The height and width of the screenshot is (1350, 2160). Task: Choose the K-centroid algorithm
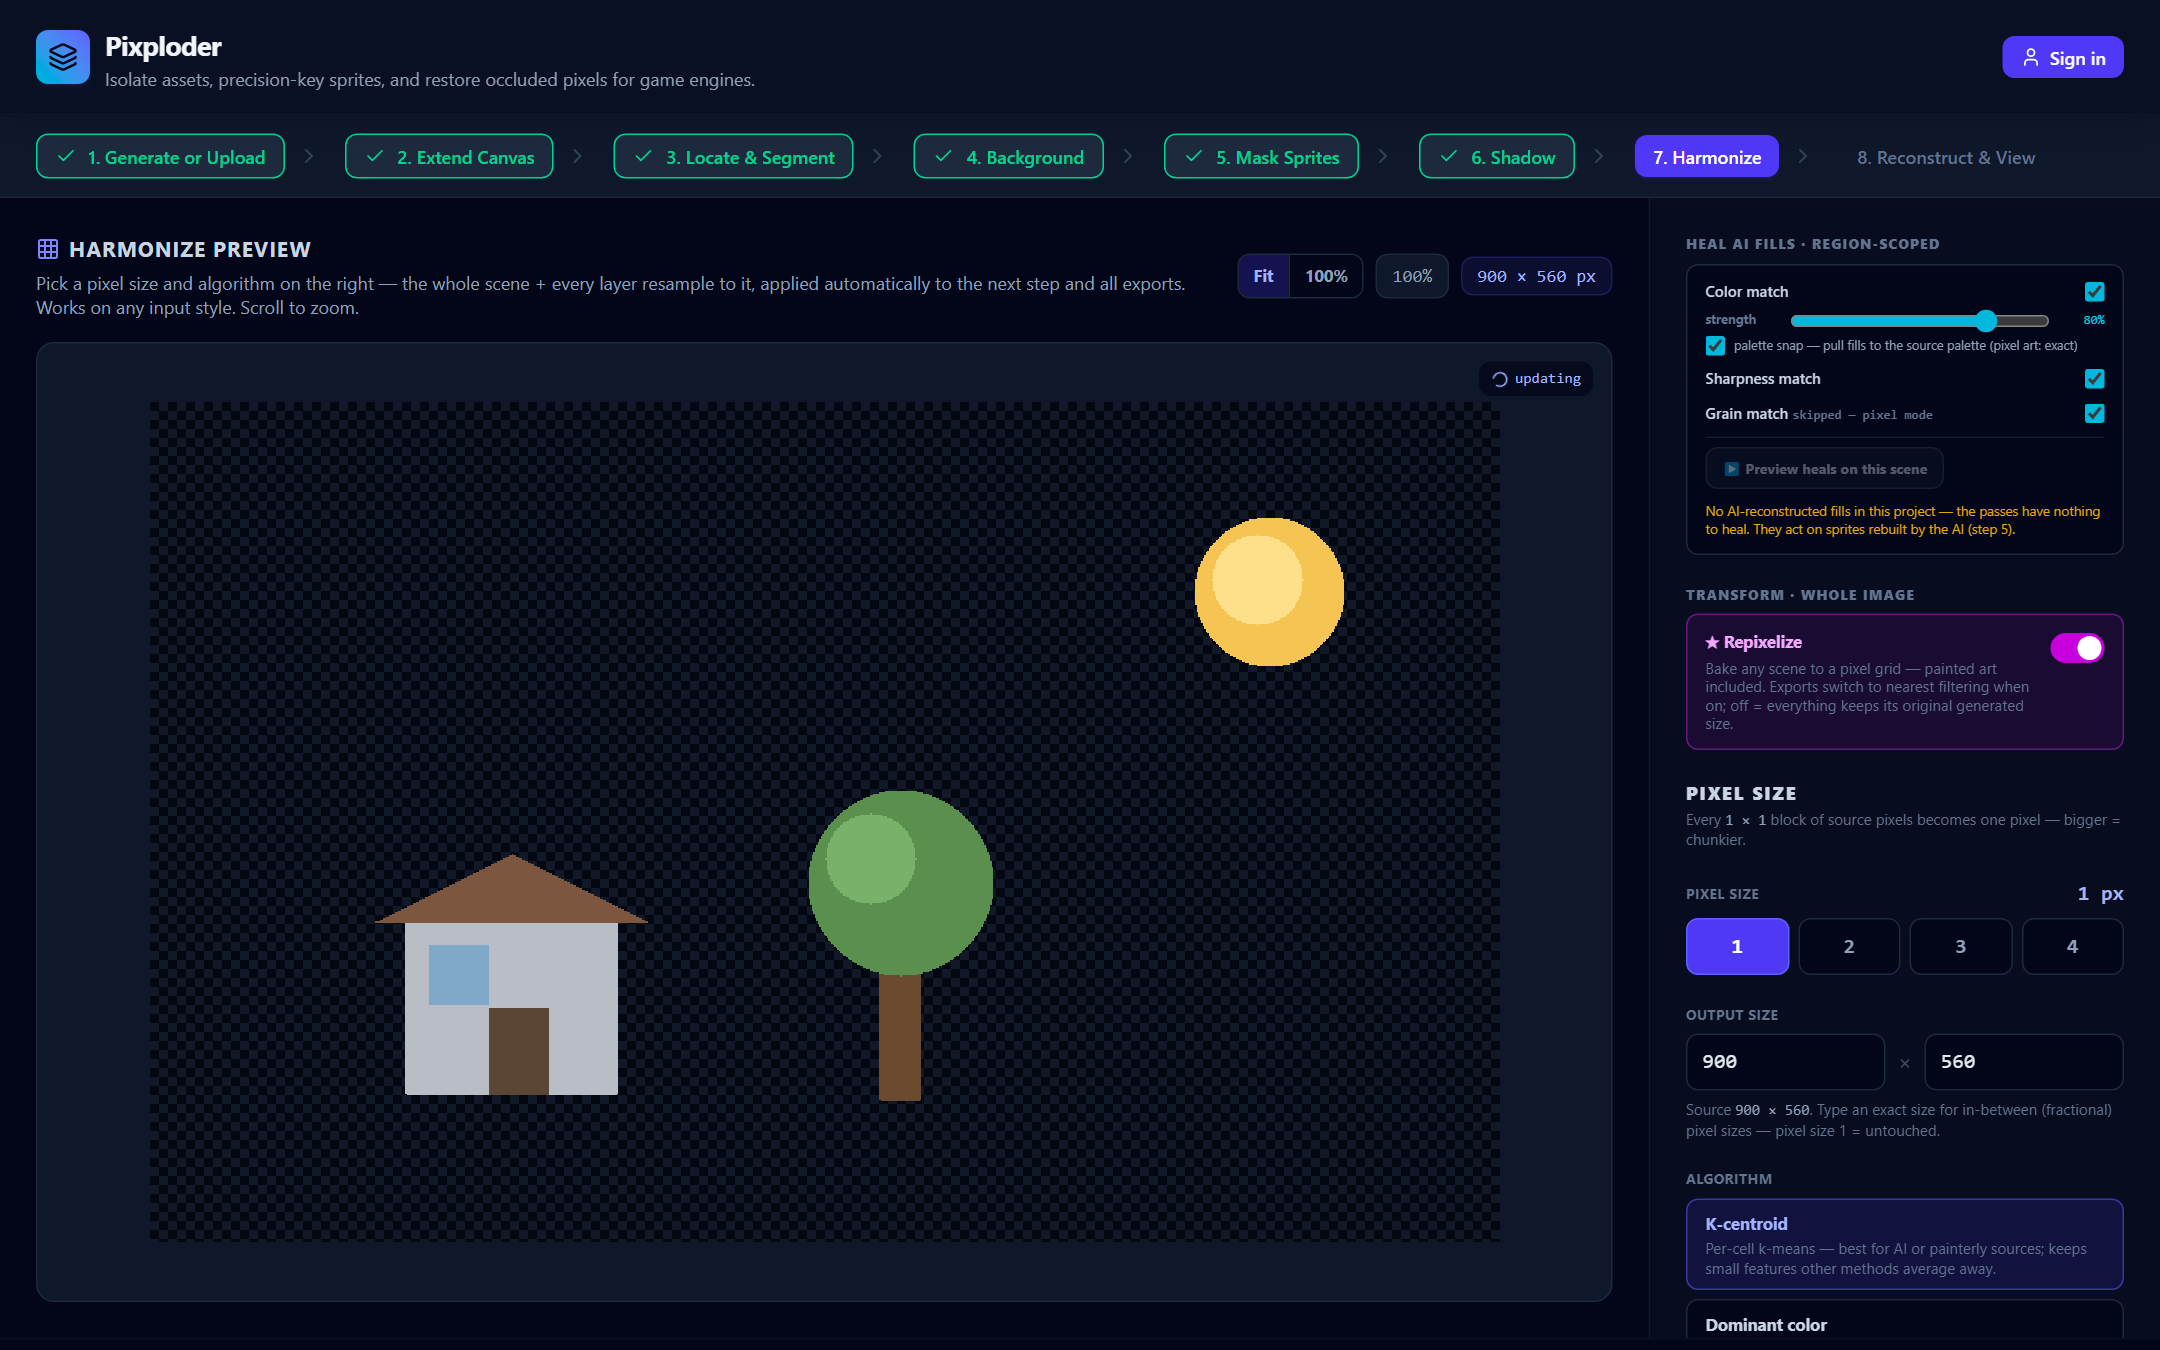coord(1904,1244)
